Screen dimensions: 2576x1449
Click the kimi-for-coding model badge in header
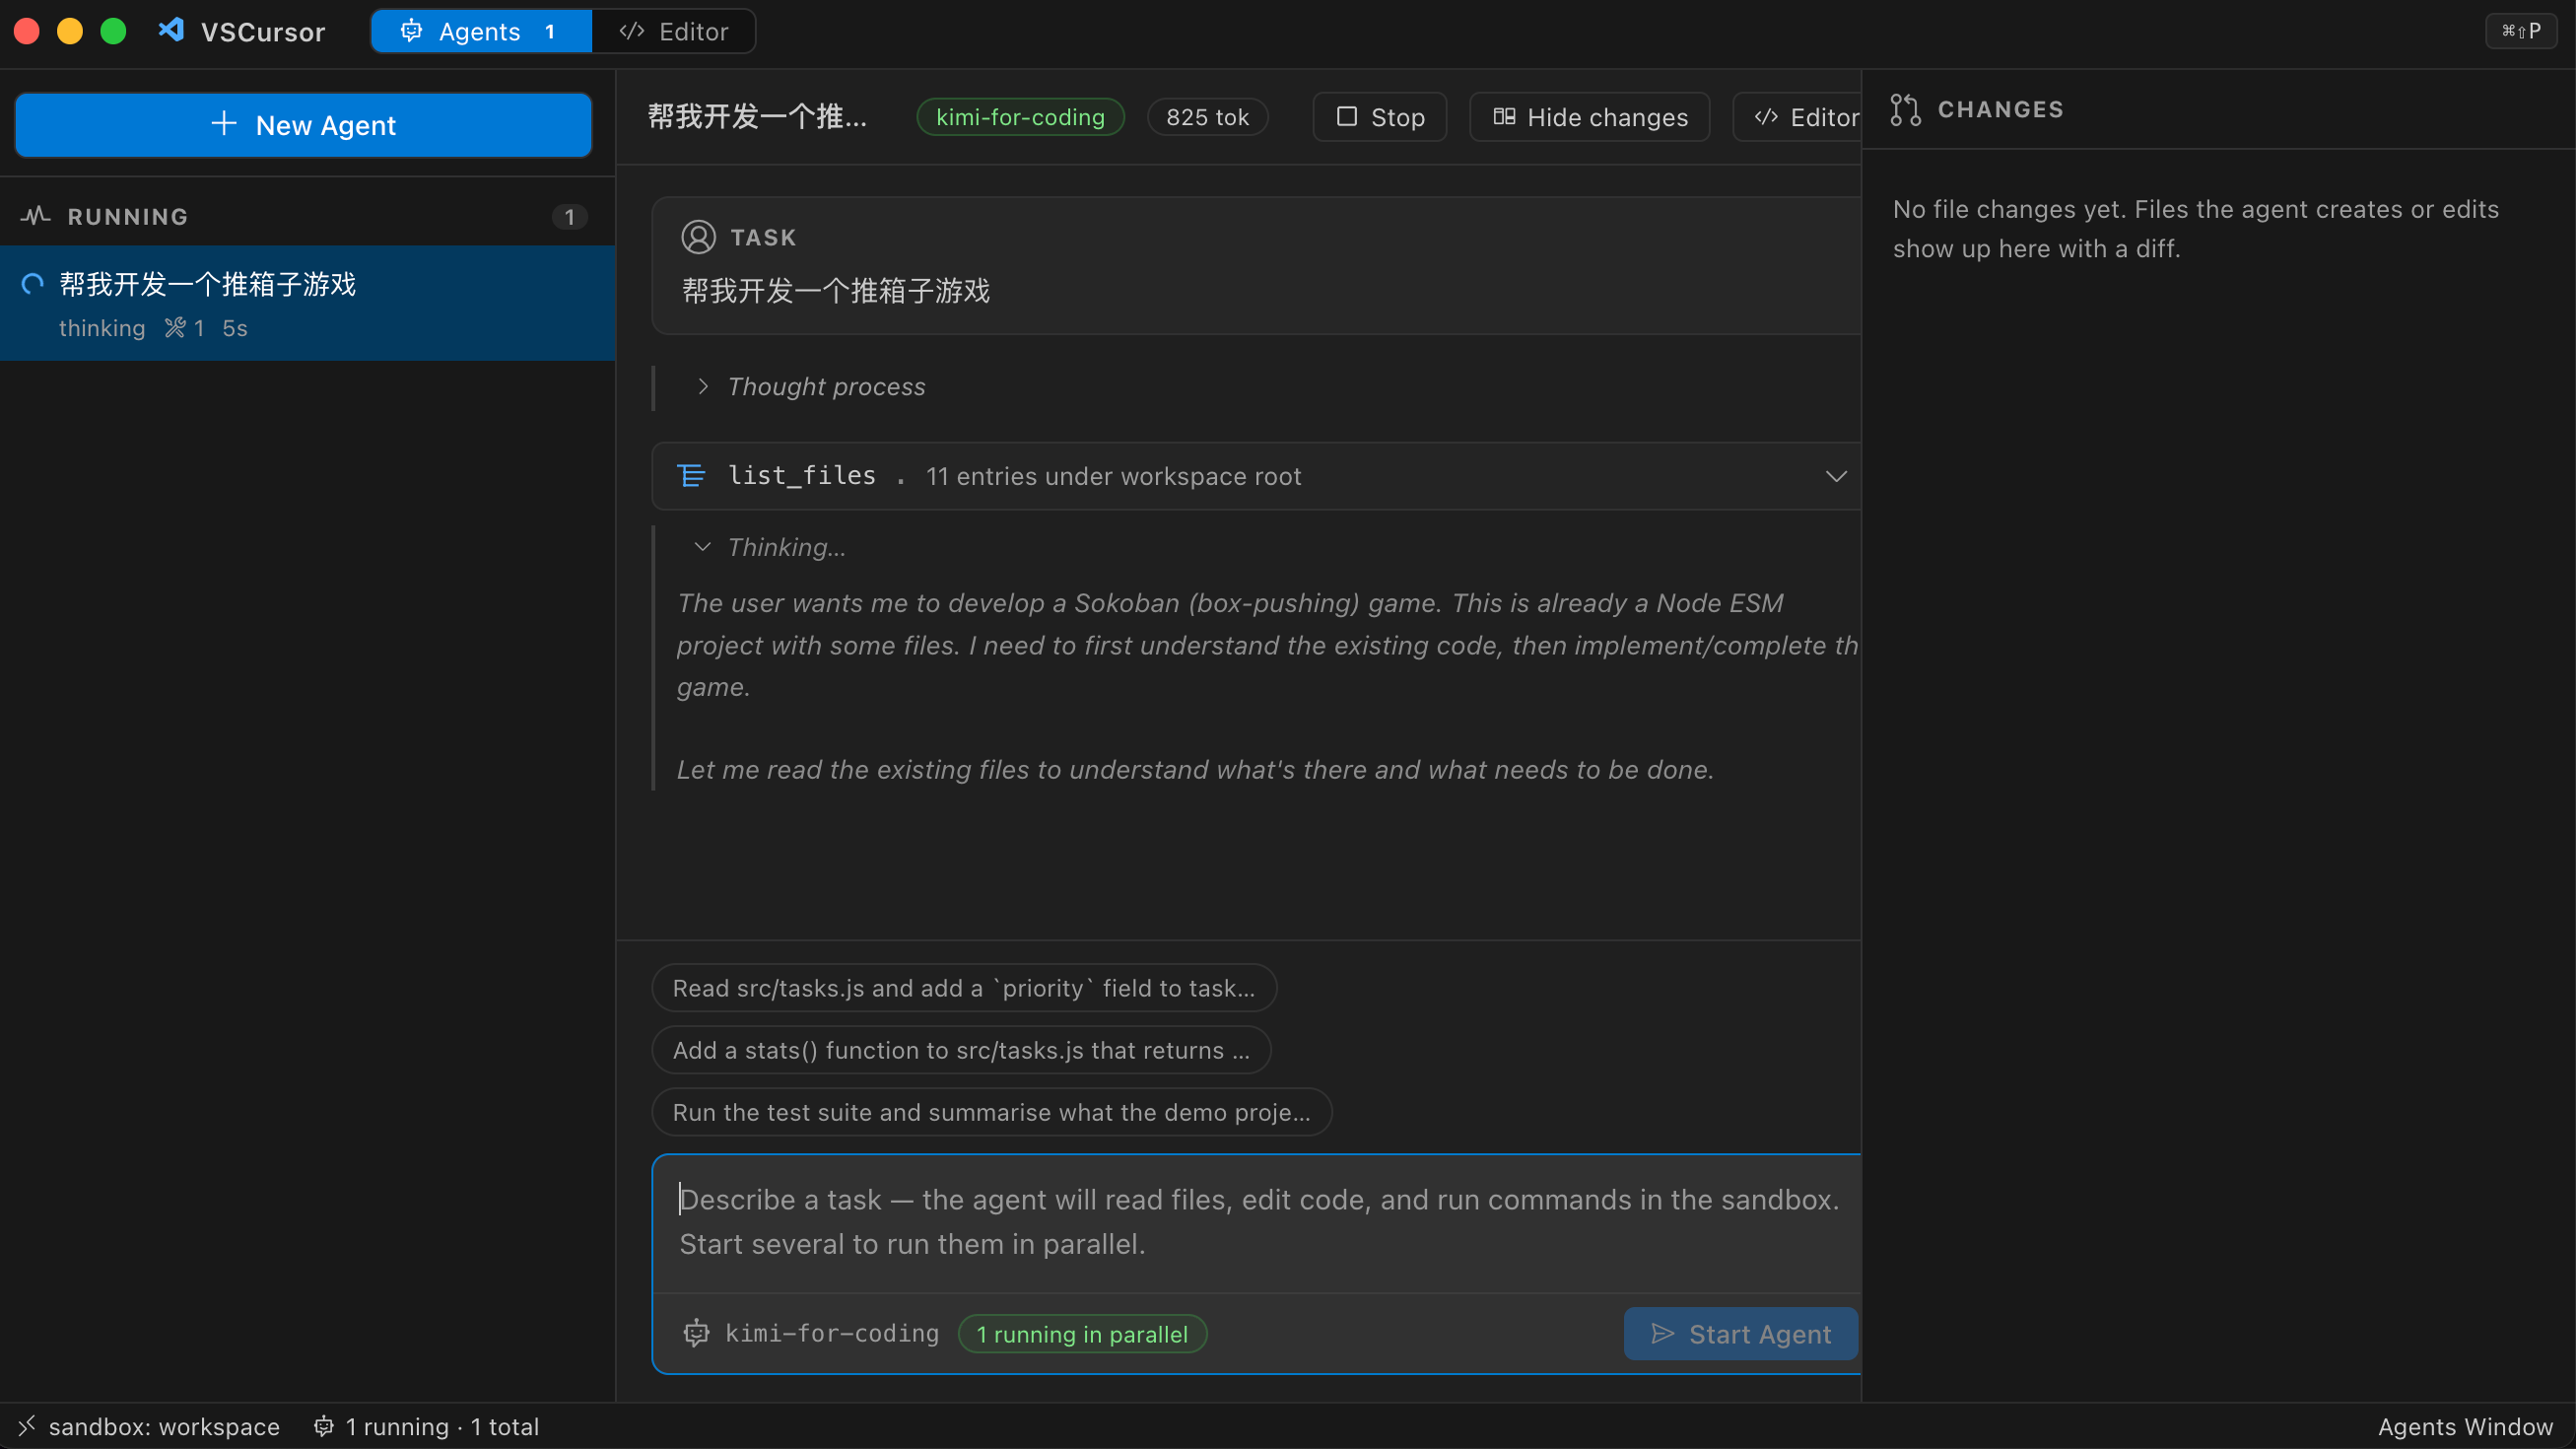point(1020,117)
